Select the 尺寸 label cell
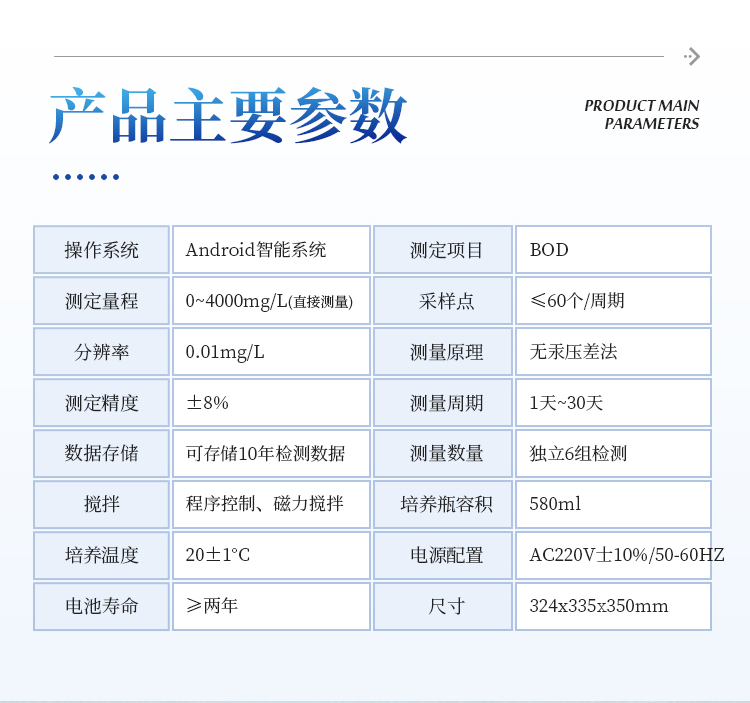The height and width of the screenshot is (703, 750). coord(443,606)
